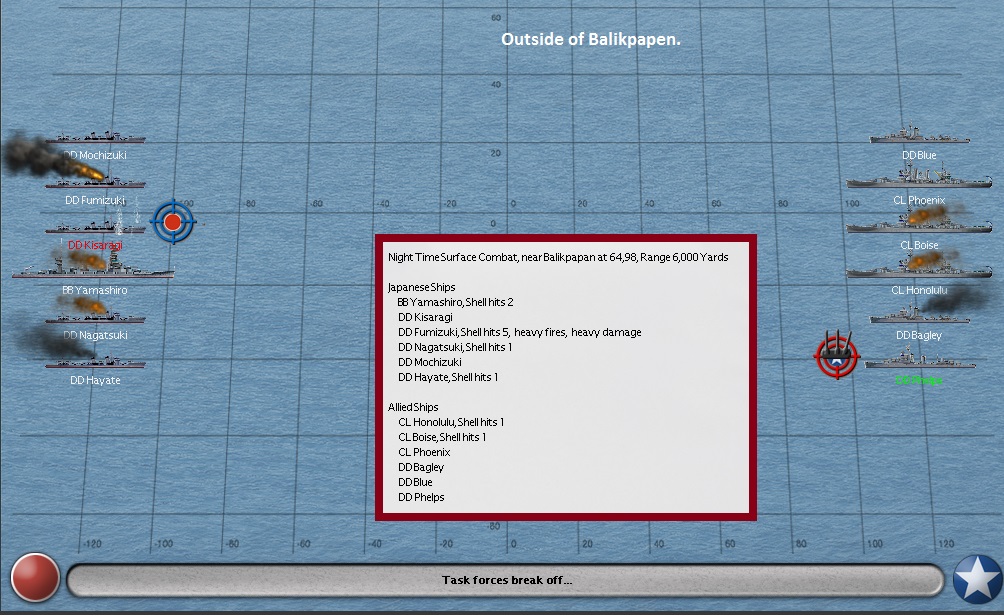Click the 'Outside of Balikpapen.' title
The image size is (1004, 616).
coord(590,40)
